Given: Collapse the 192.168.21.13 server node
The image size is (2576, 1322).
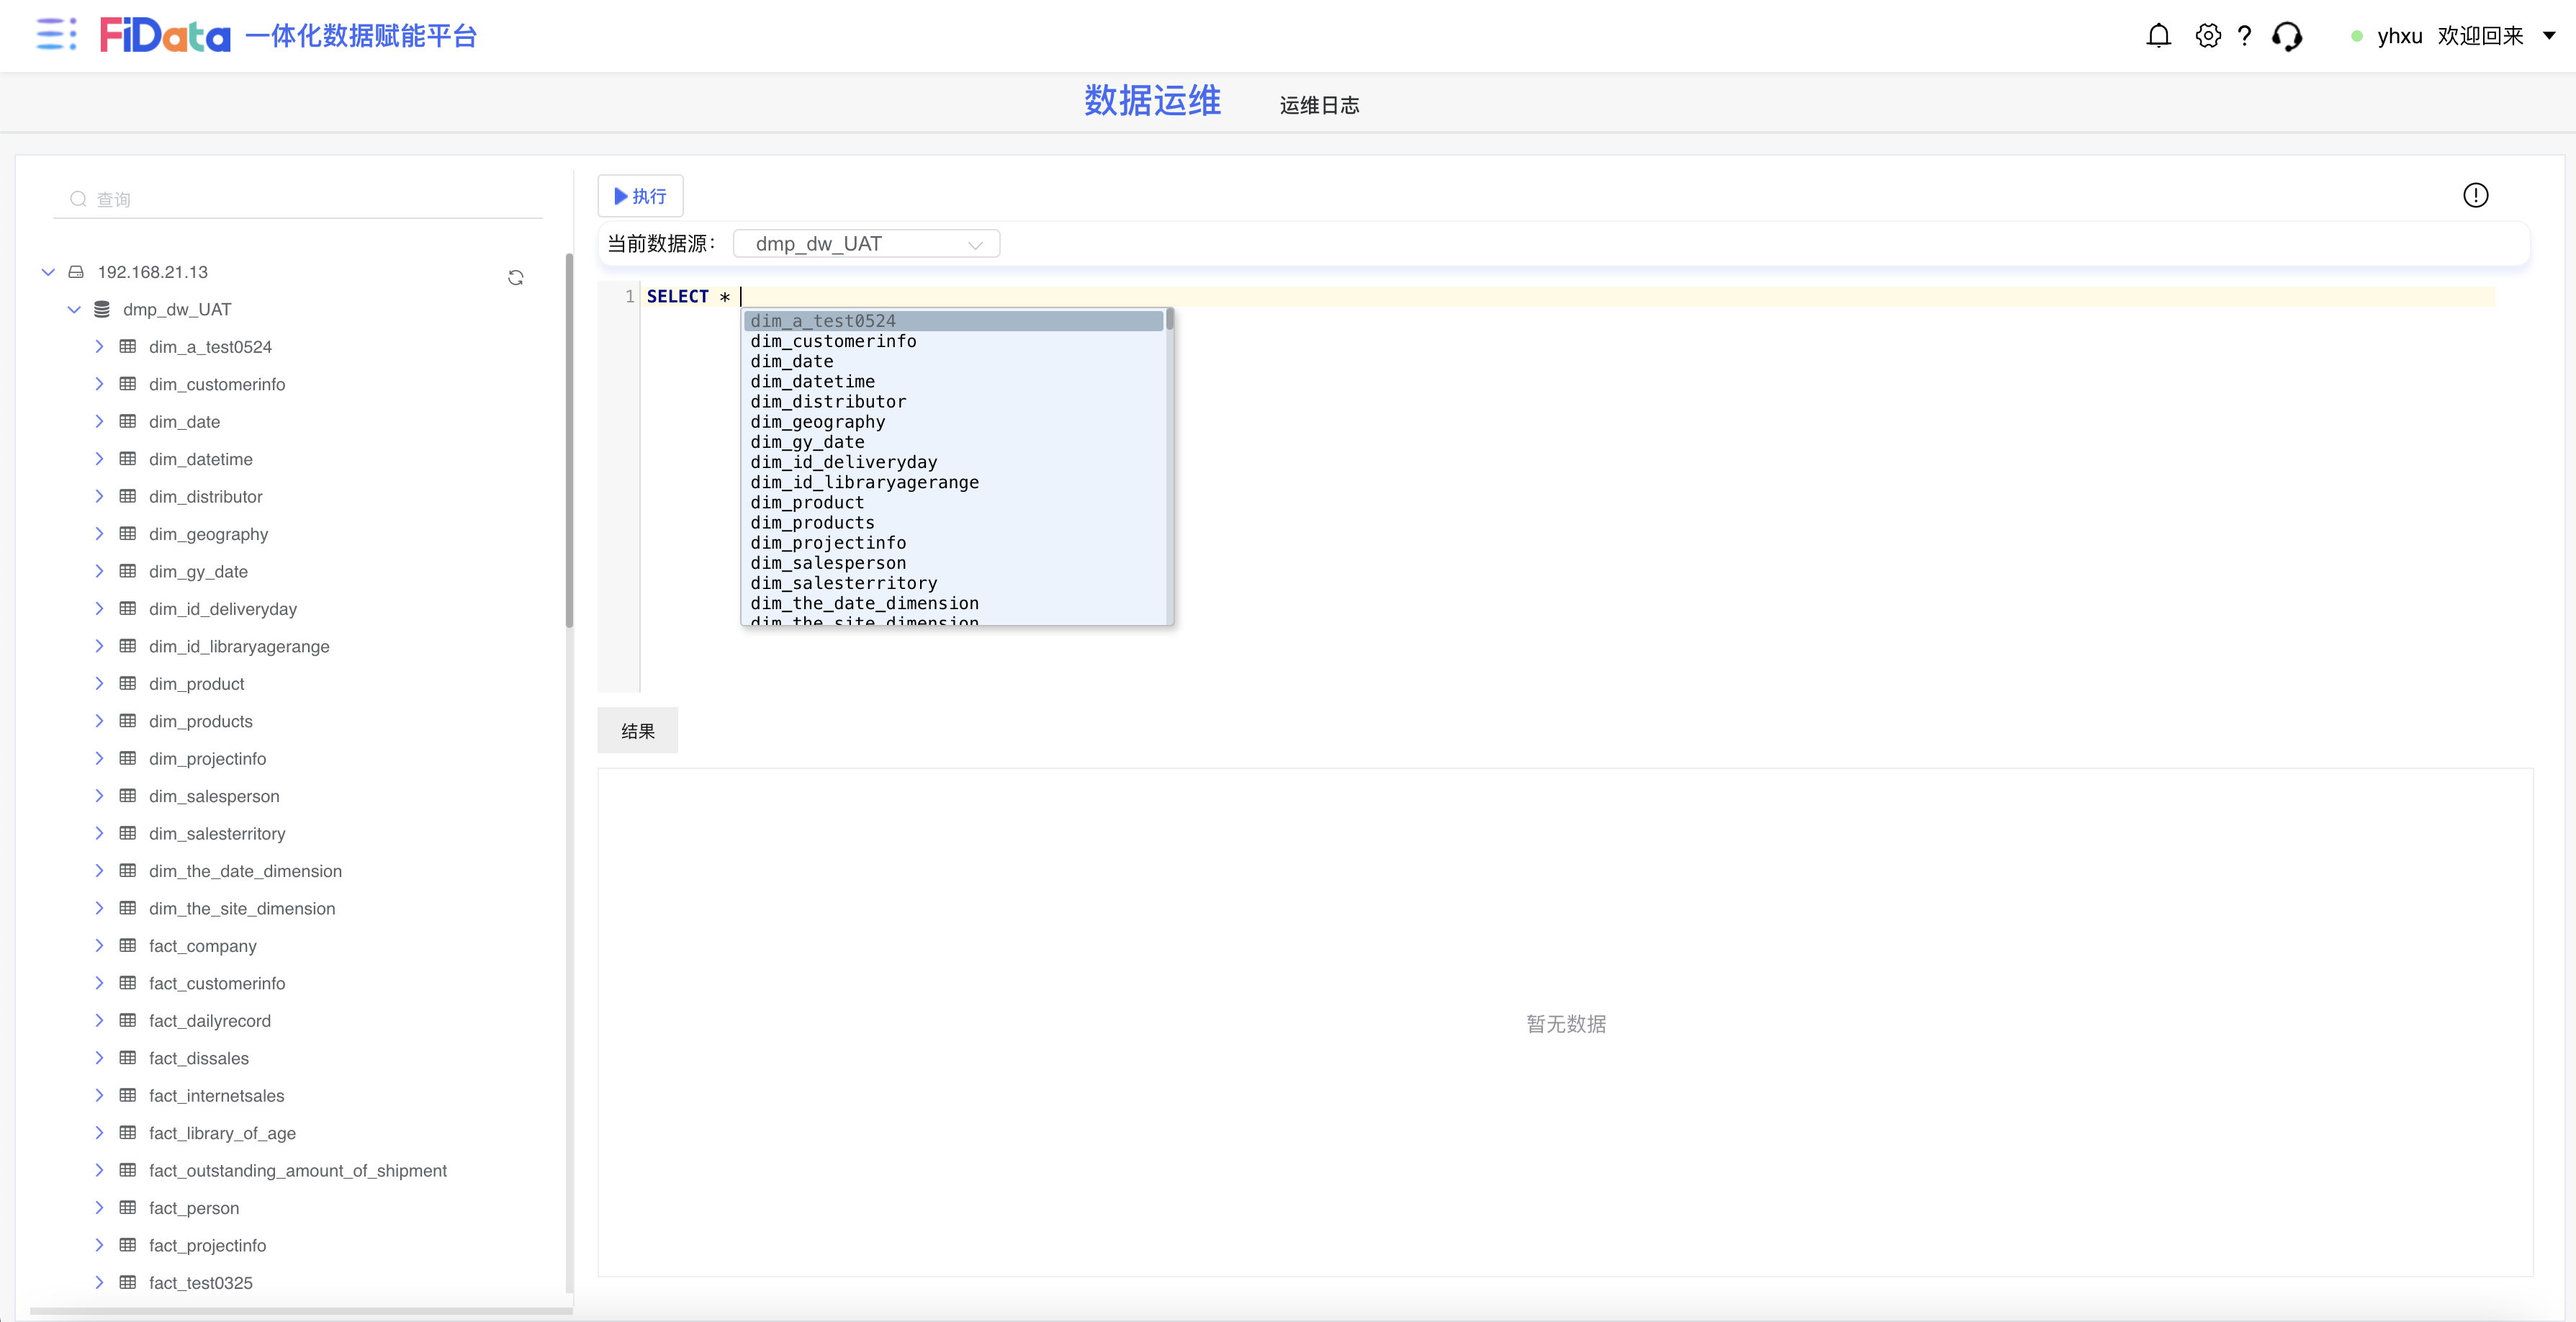Looking at the screenshot, I should (48, 272).
